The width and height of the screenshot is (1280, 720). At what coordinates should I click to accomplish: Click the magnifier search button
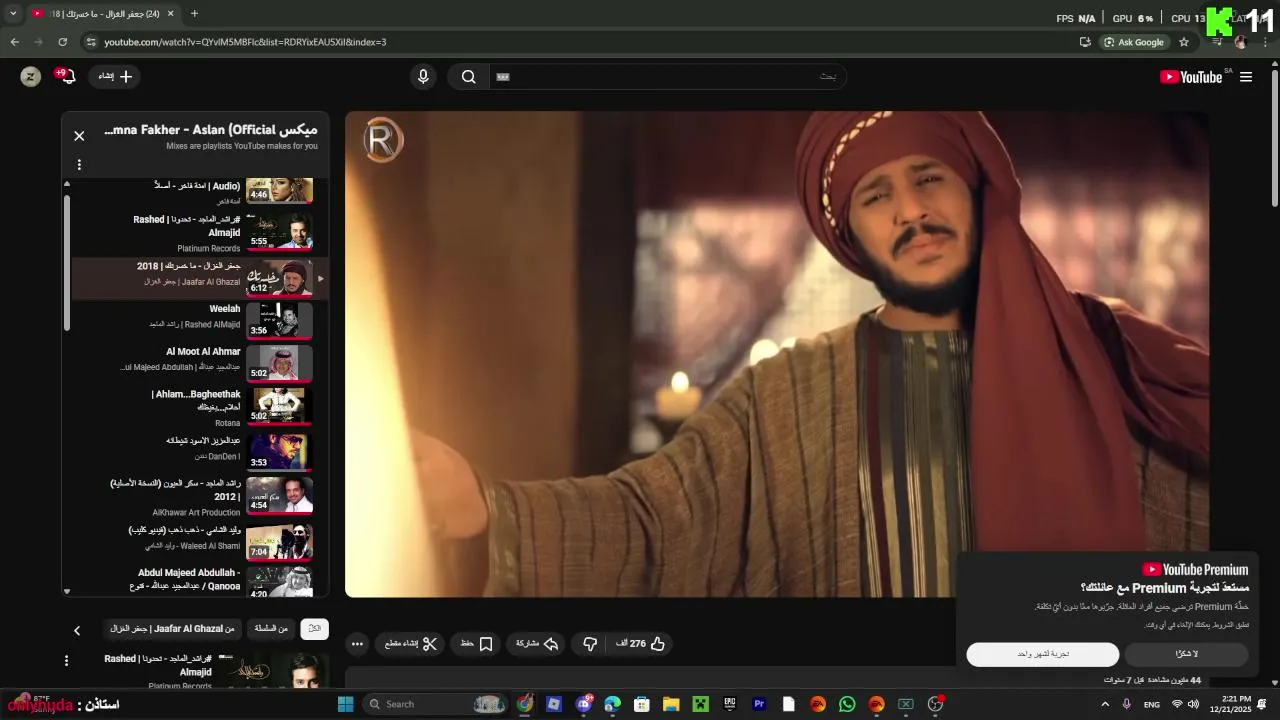tap(468, 77)
